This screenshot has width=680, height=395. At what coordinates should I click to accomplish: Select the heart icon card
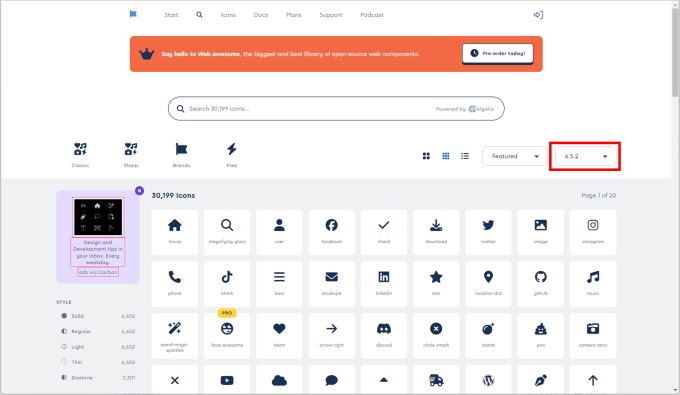(279, 336)
